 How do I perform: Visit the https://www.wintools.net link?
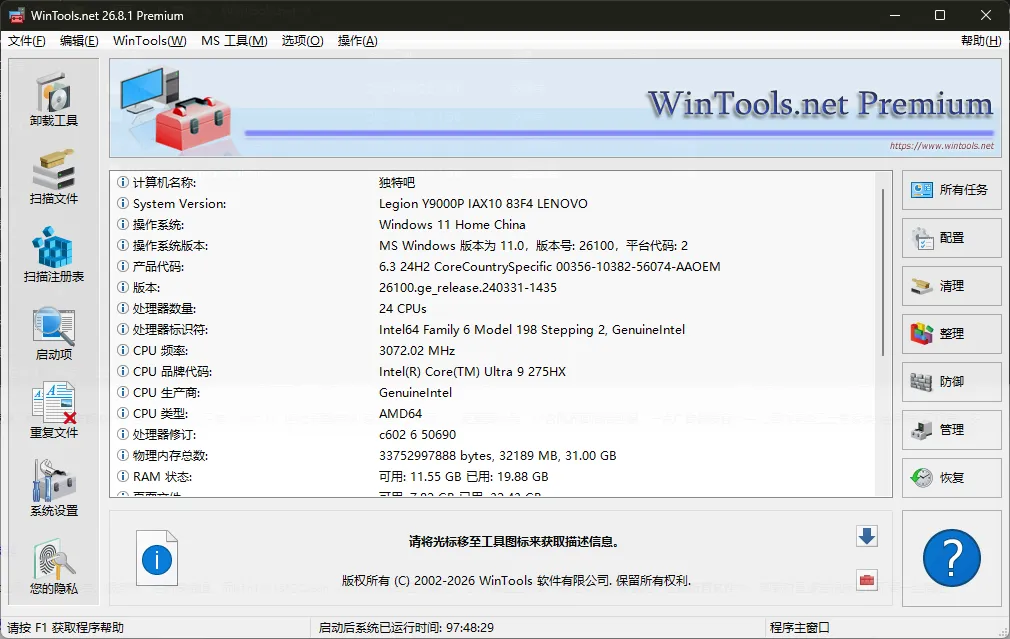942,146
